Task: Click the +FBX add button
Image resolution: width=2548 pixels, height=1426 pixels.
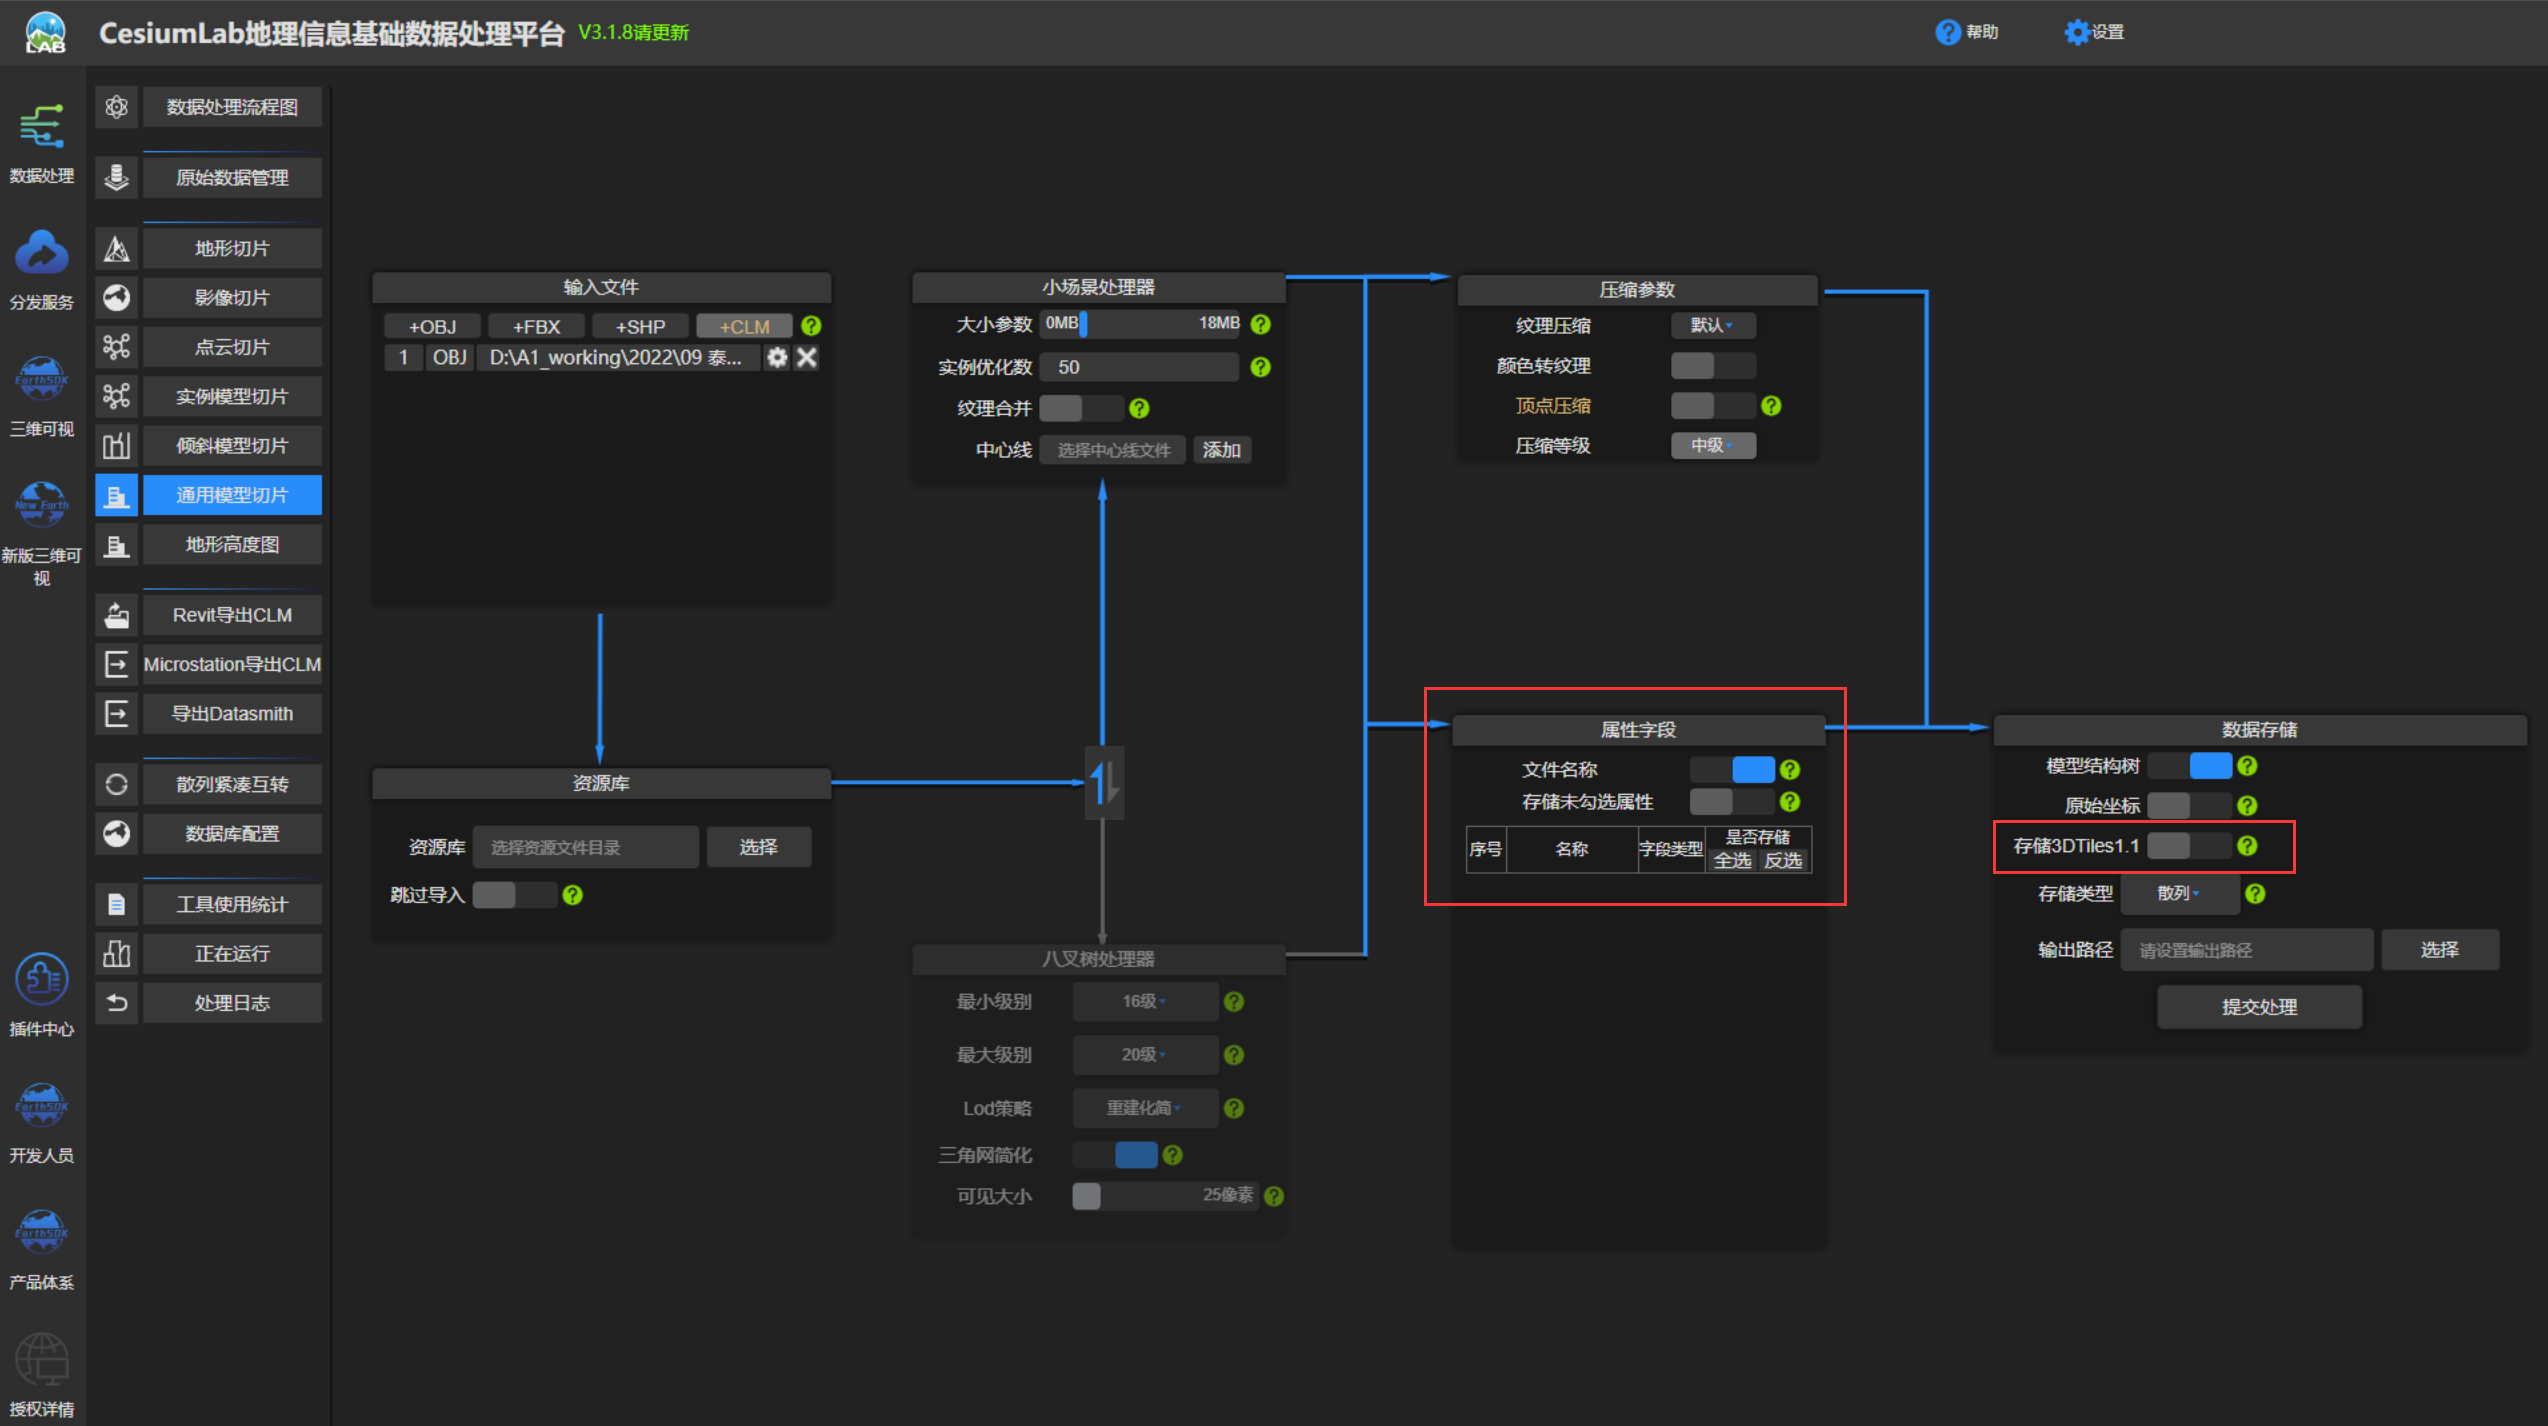Action: pyautogui.click(x=536, y=326)
